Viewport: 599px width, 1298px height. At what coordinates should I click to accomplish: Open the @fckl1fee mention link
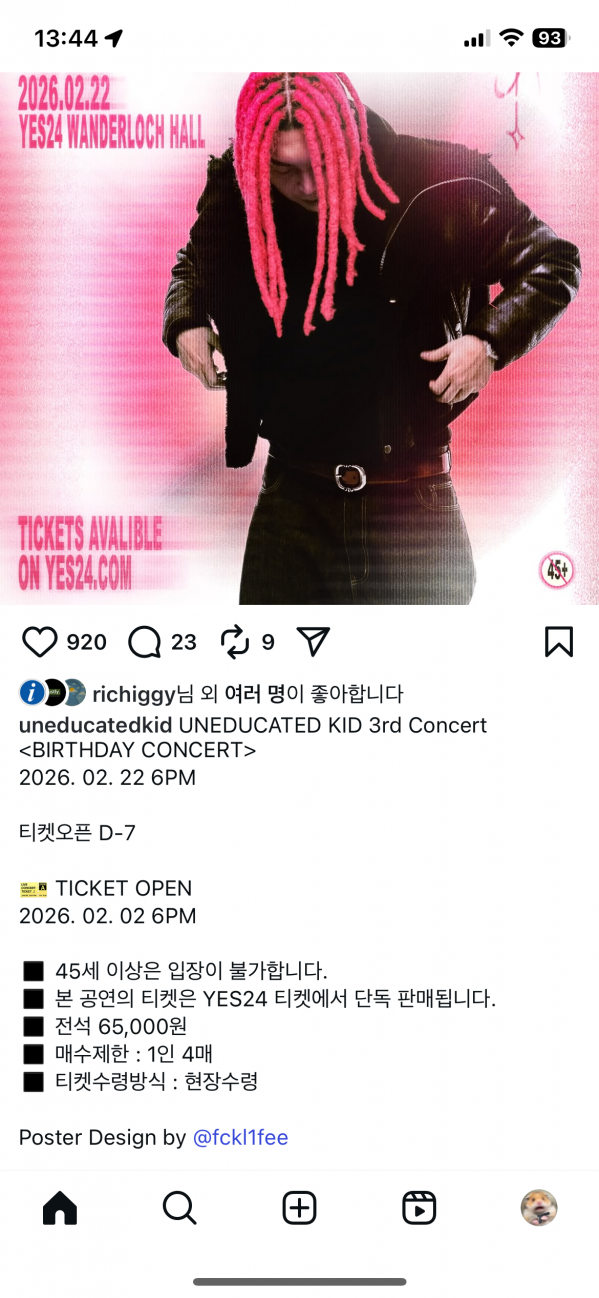point(240,1138)
